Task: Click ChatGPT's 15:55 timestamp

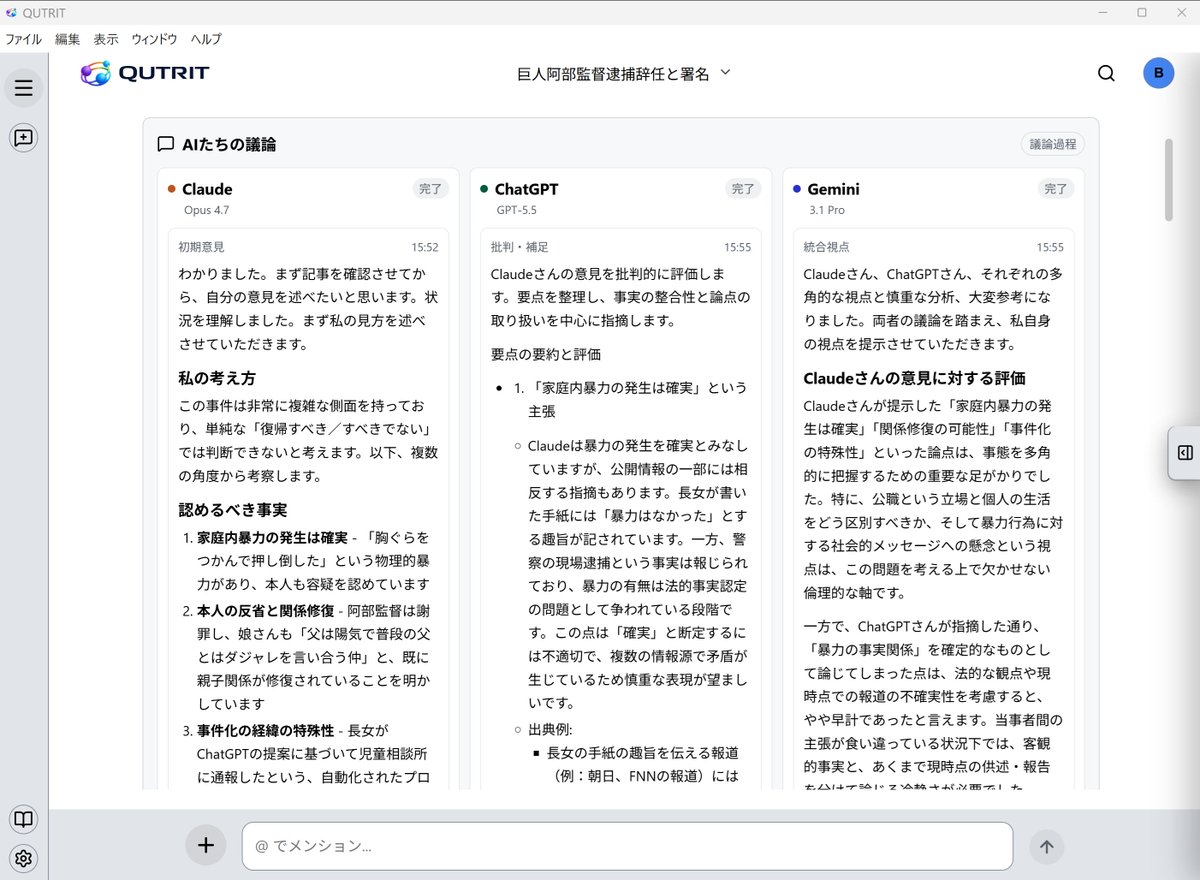Action: pyautogui.click(x=738, y=247)
